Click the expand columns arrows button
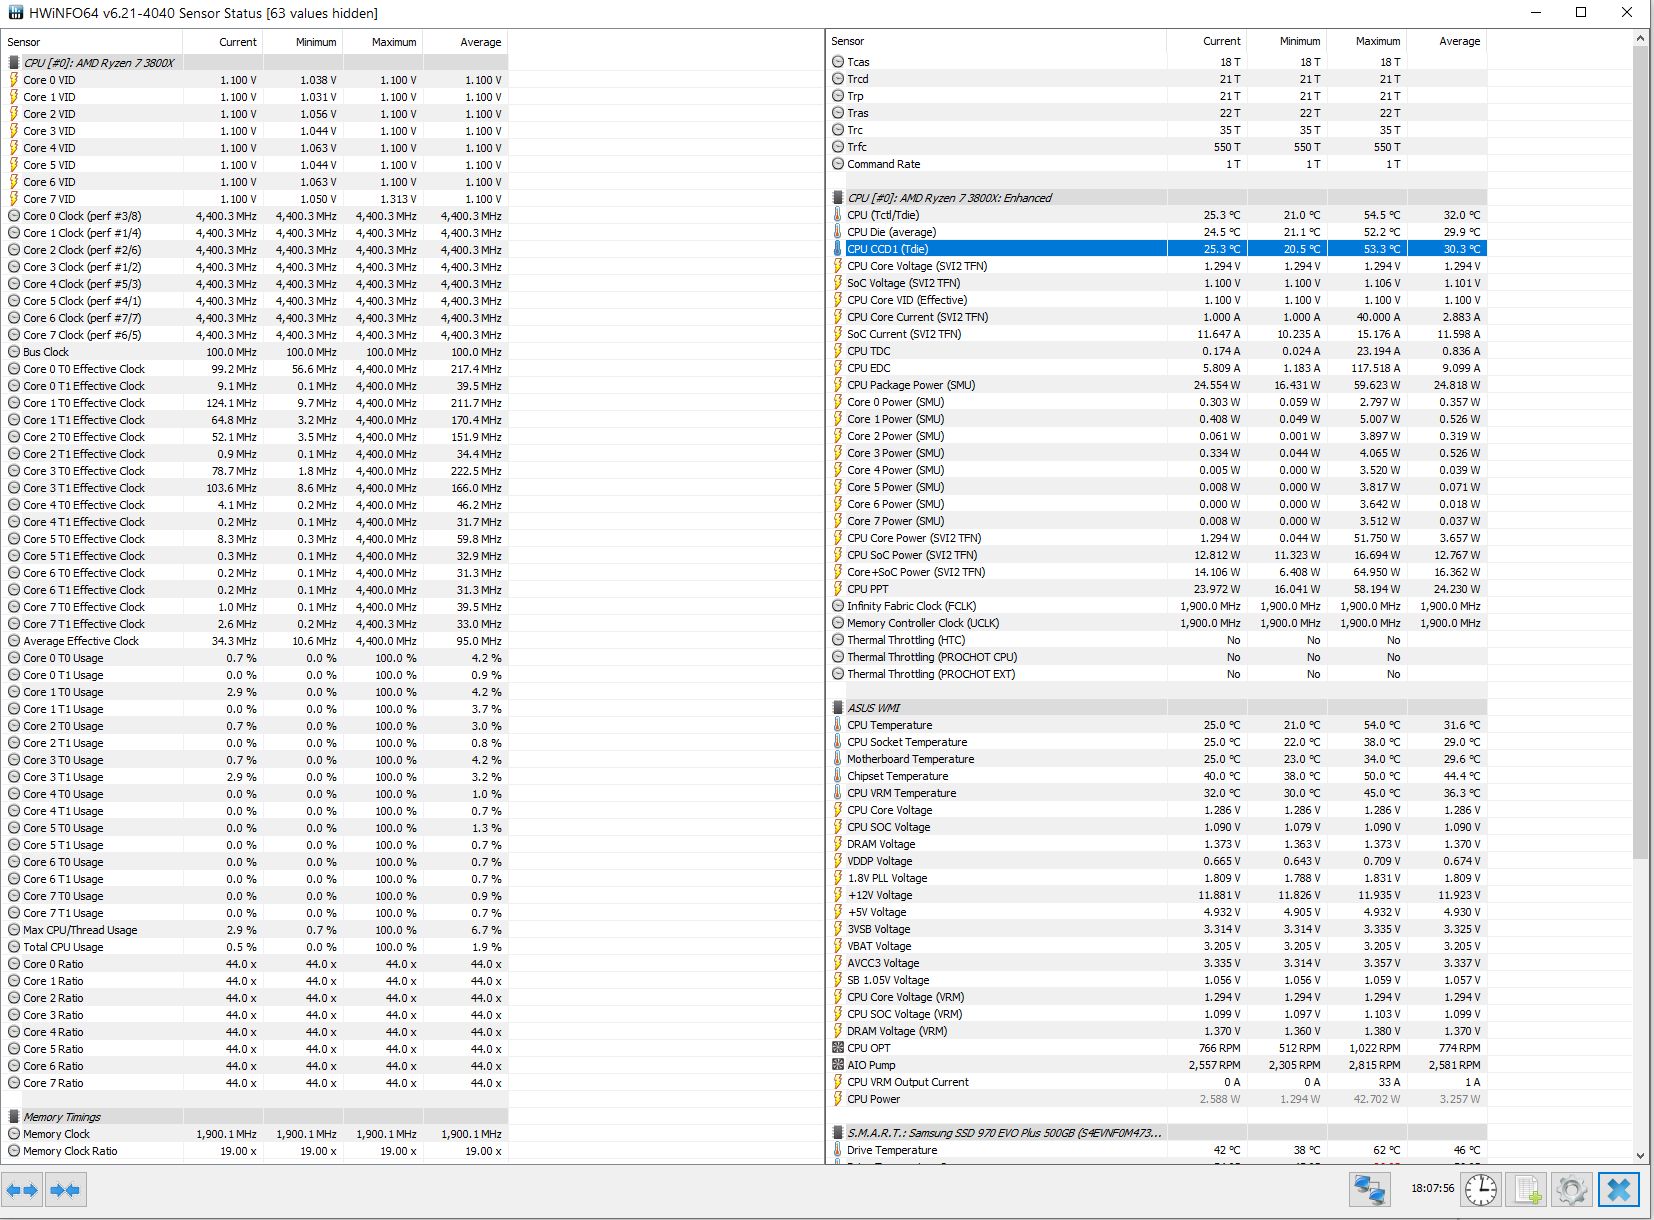This screenshot has height=1220, width=1654. [22, 1190]
